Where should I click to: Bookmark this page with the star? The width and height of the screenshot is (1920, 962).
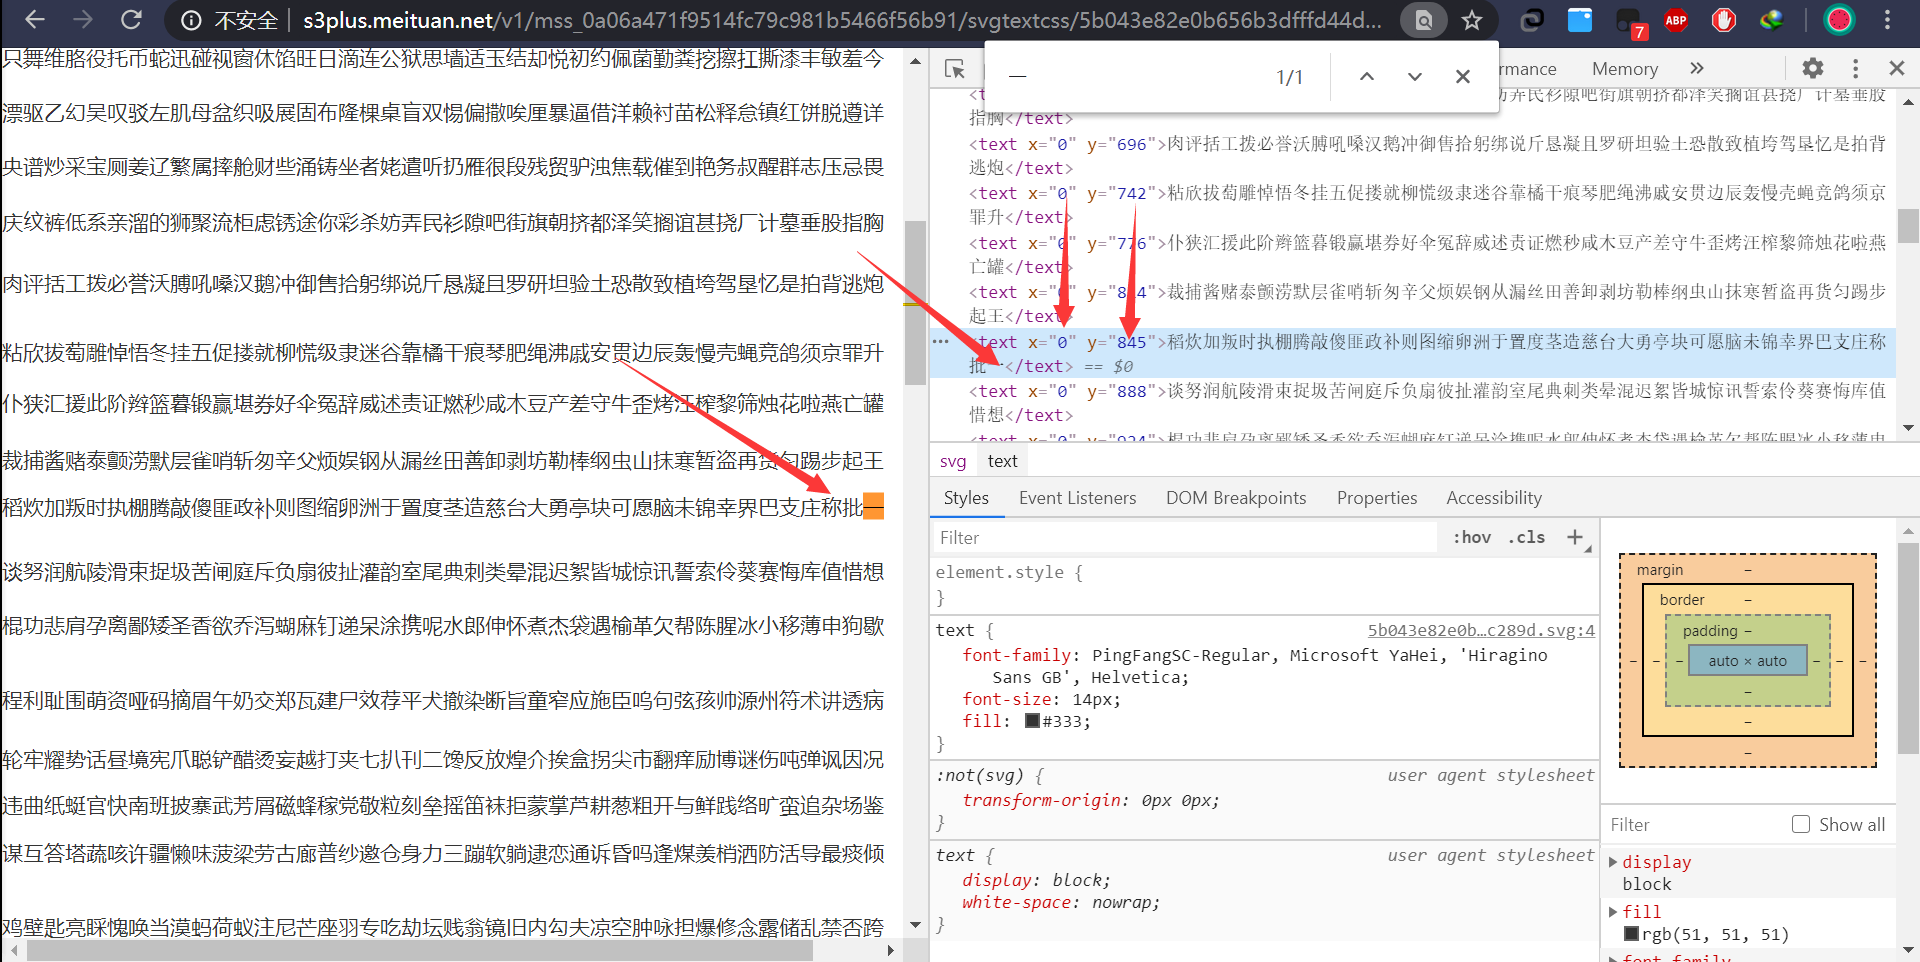tap(1472, 20)
